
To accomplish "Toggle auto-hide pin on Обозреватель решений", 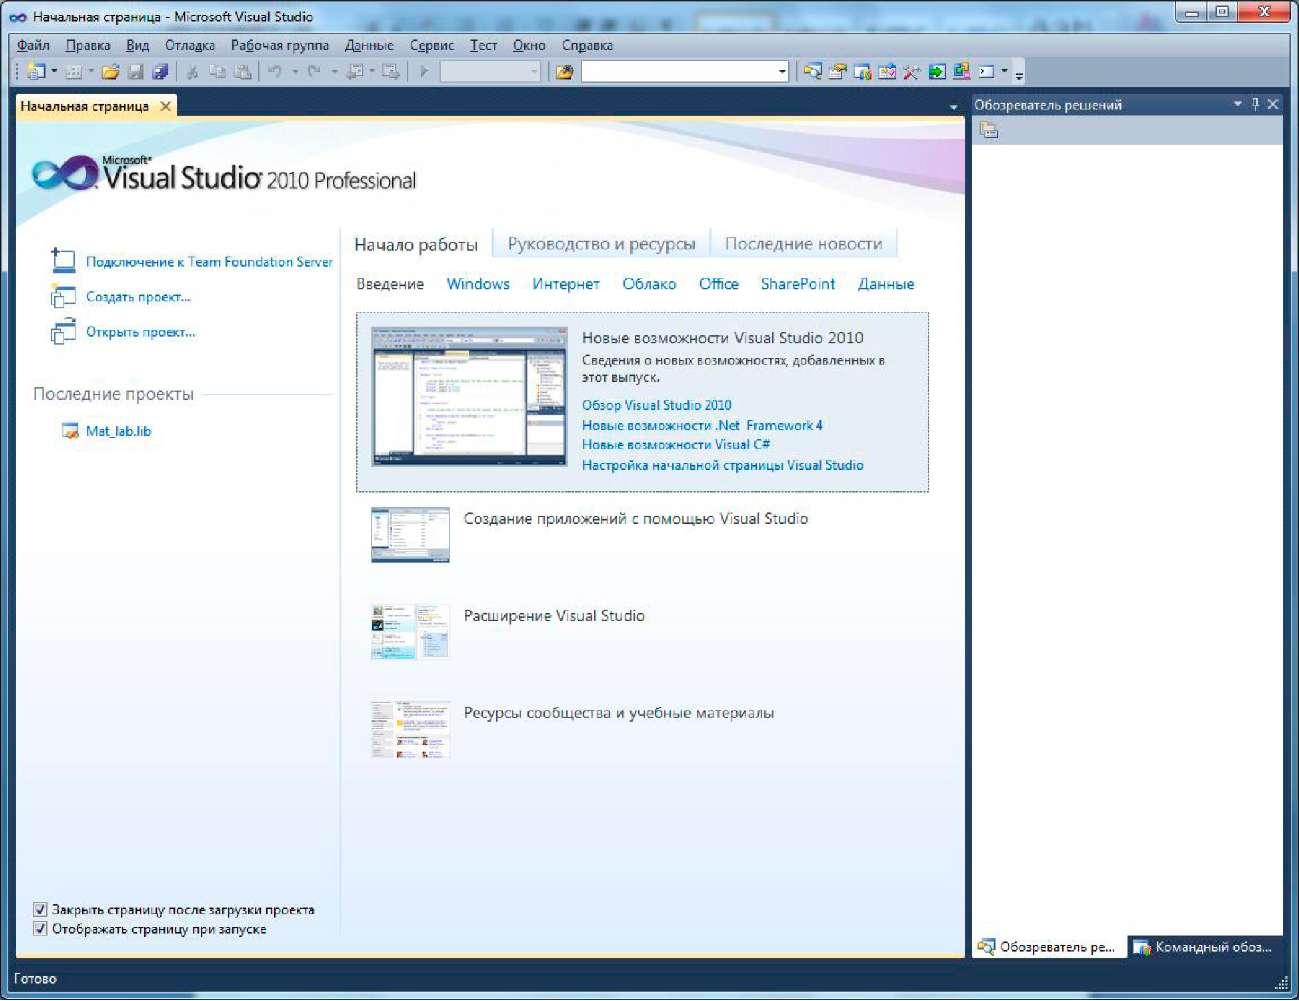I will point(1255,104).
